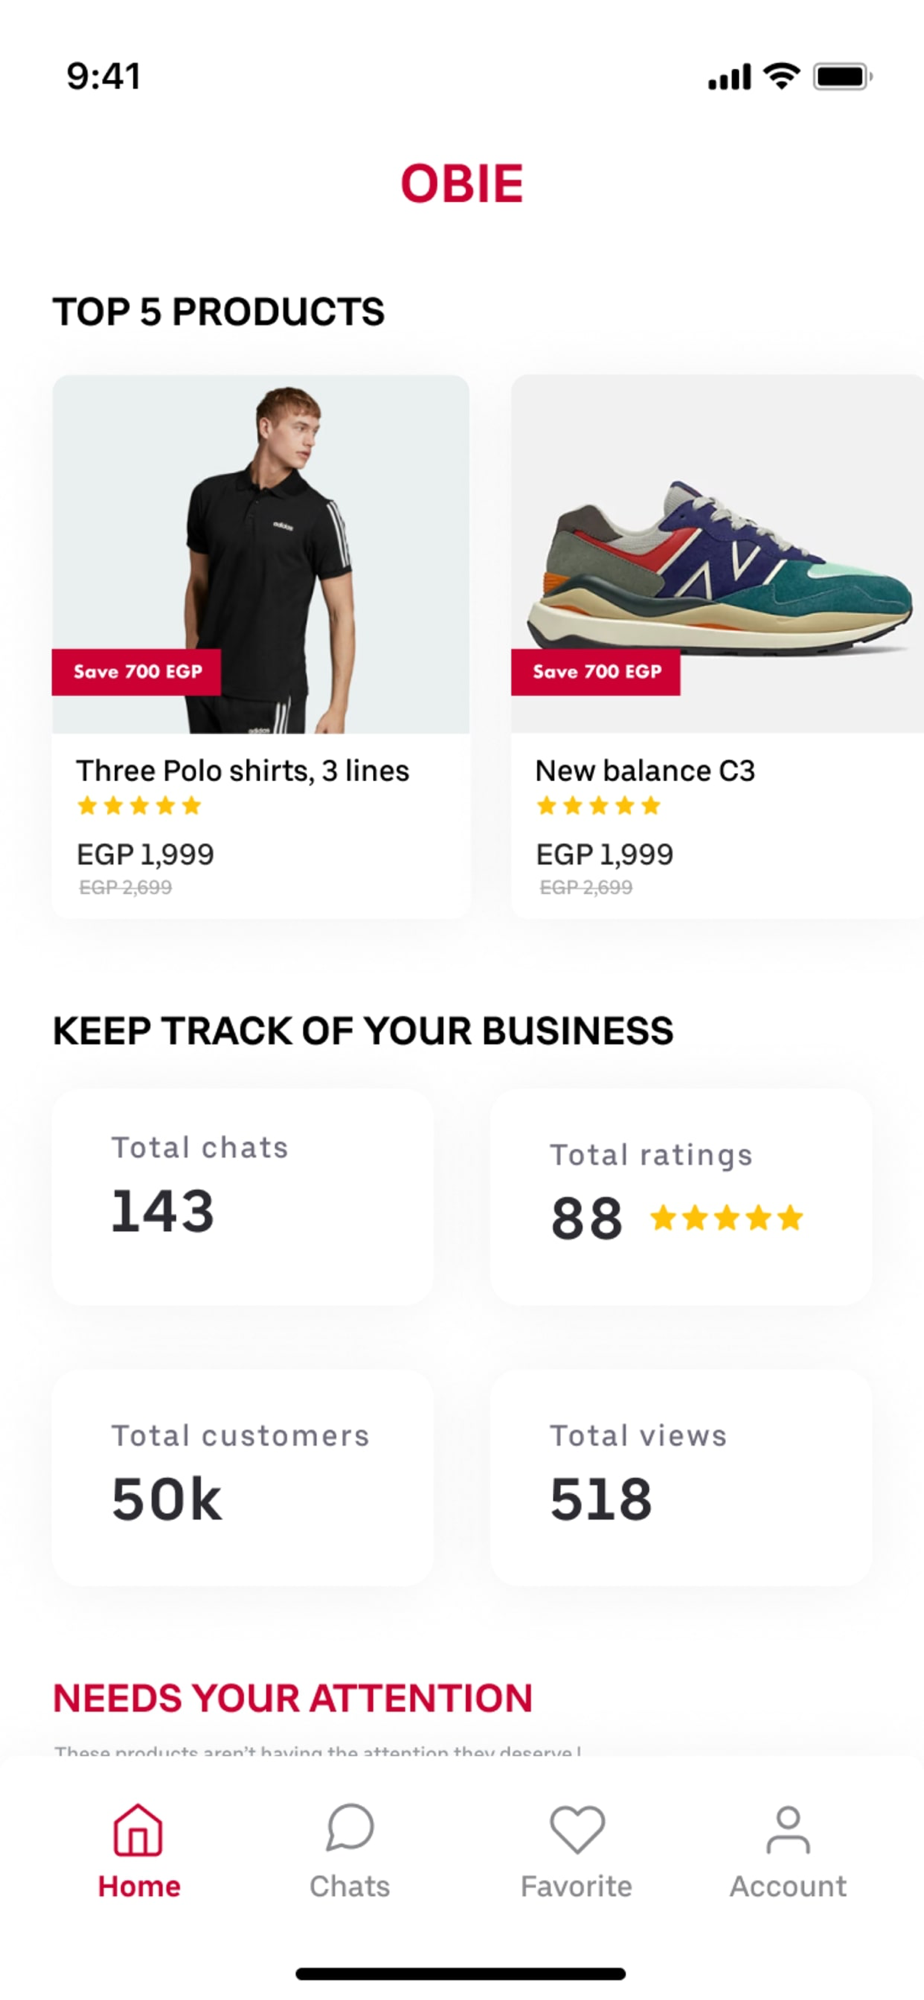924x2000 pixels.
Task: Click the Three Polo shirts title
Action: (243, 770)
